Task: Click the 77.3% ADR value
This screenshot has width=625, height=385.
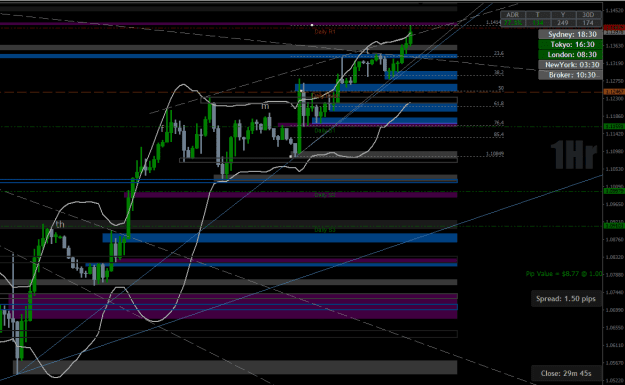Action: tap(513, 23)
